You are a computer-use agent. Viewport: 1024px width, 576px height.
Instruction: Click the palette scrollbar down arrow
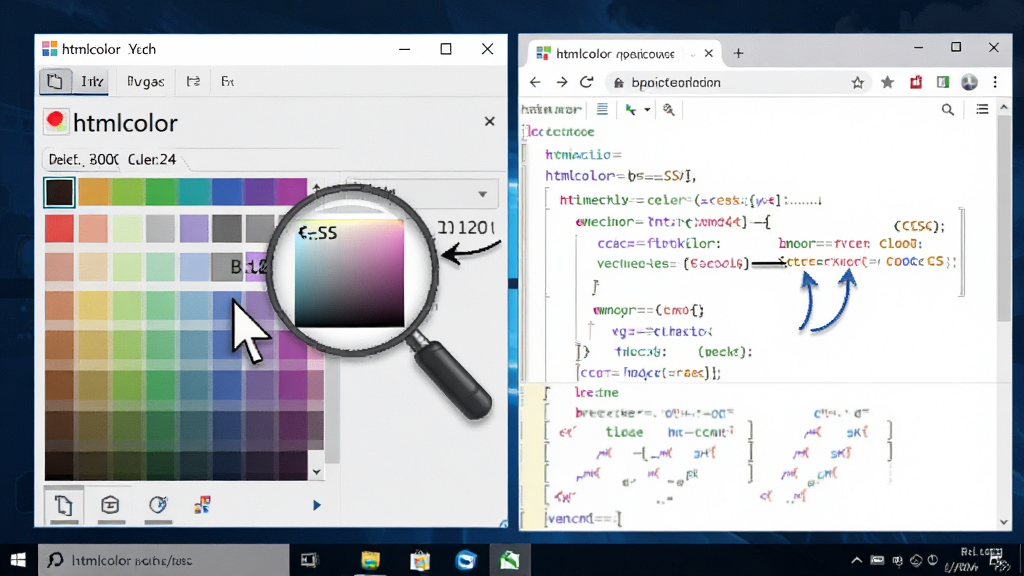click(x=316, y=472)
